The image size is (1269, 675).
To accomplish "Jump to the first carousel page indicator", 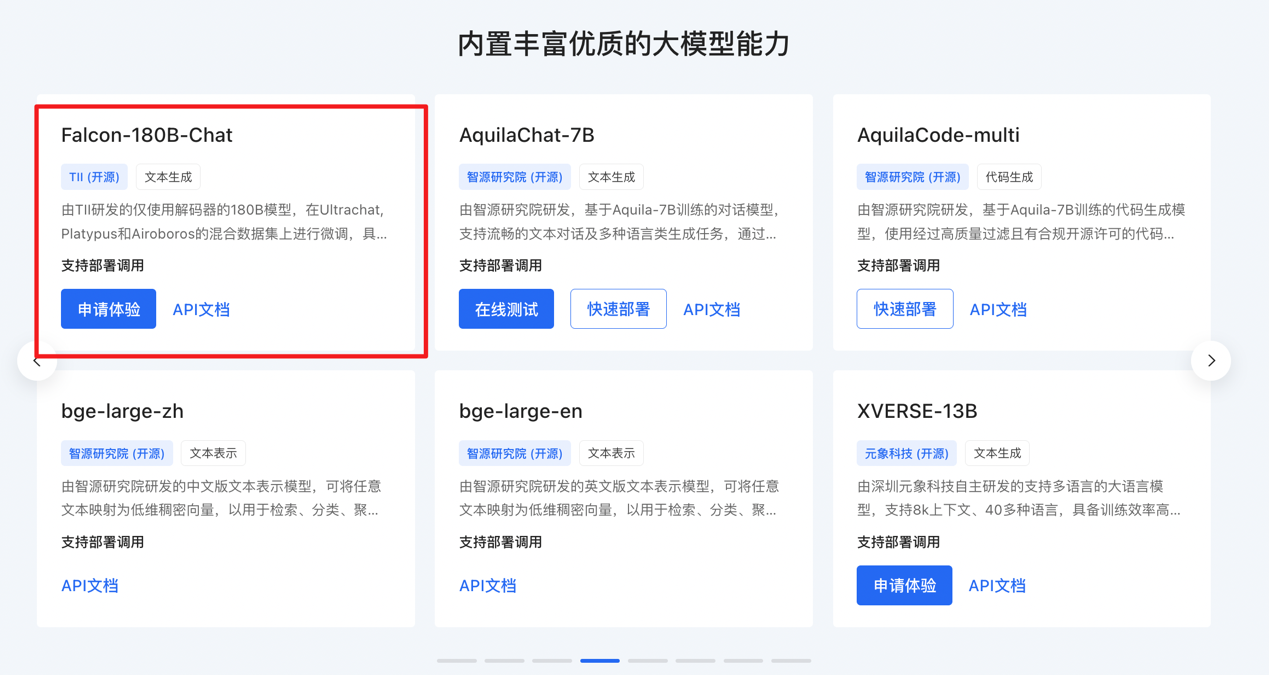I will coord(457,660).
